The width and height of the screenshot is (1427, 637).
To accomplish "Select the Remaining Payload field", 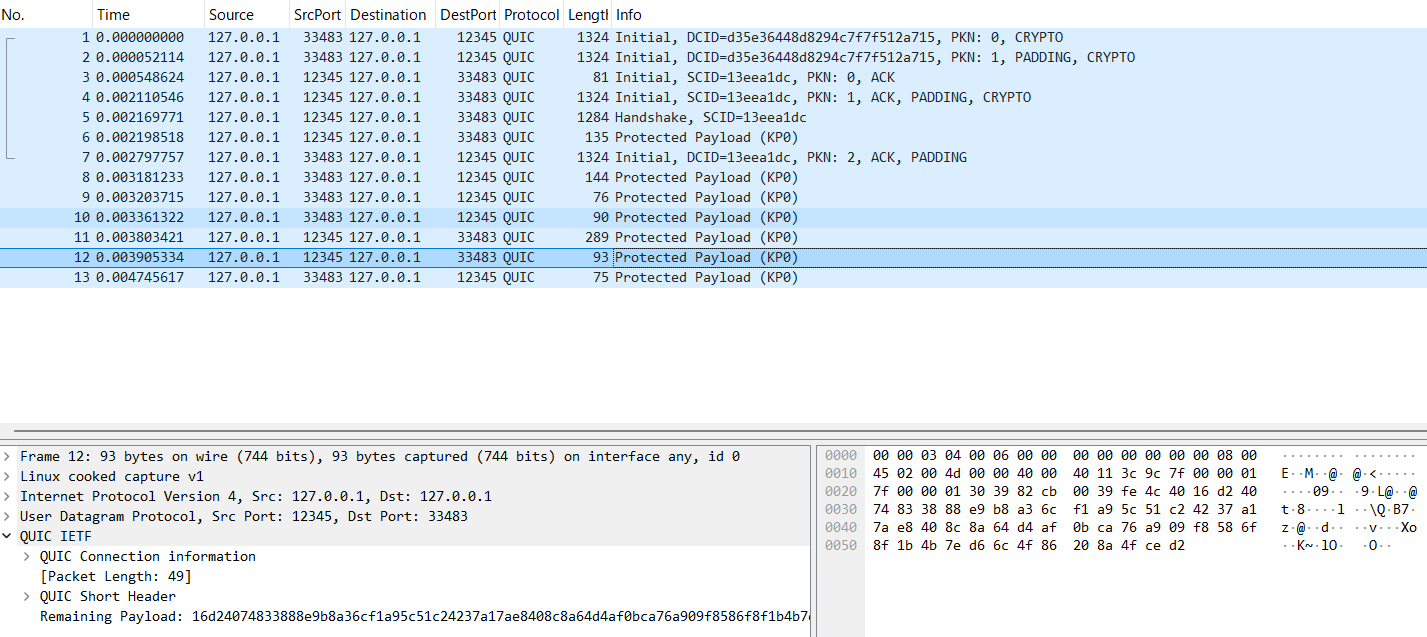I will 424,616.
